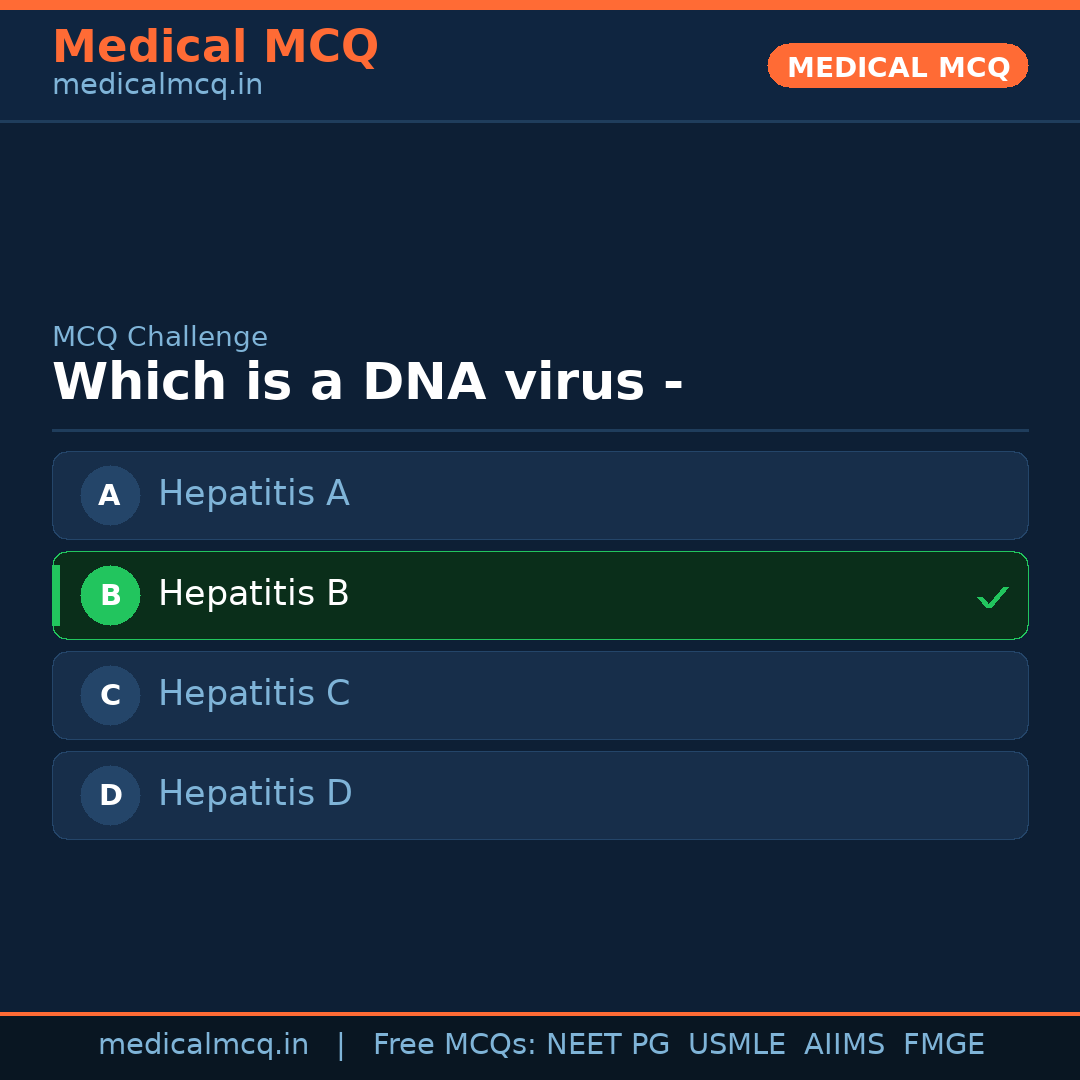
Task: Click the letter C circle icon
Action: pyautogui.click(x=110, y=695)
